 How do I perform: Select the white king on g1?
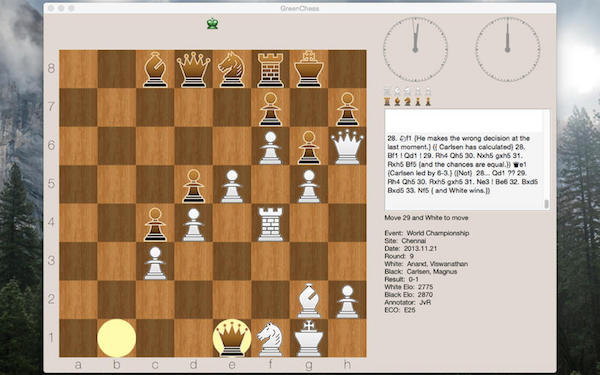coord(308,338)
